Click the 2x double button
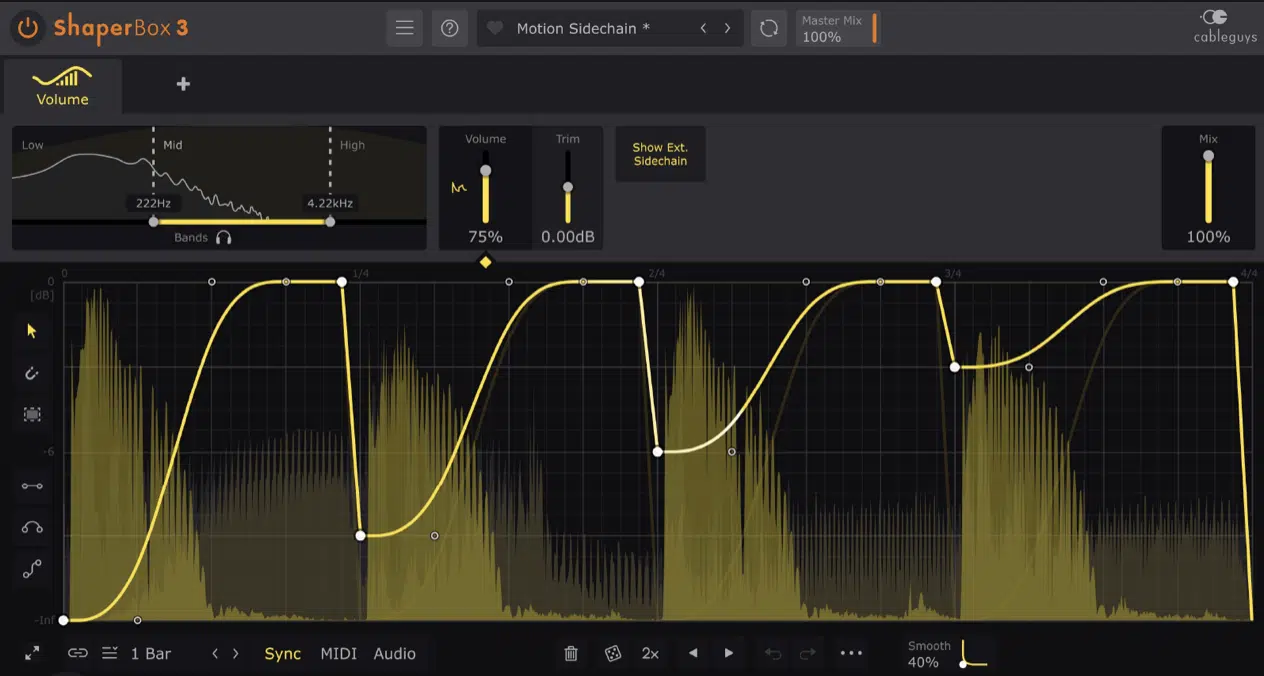Screen dimensions: 1264x676 click(x=650, y=654)
